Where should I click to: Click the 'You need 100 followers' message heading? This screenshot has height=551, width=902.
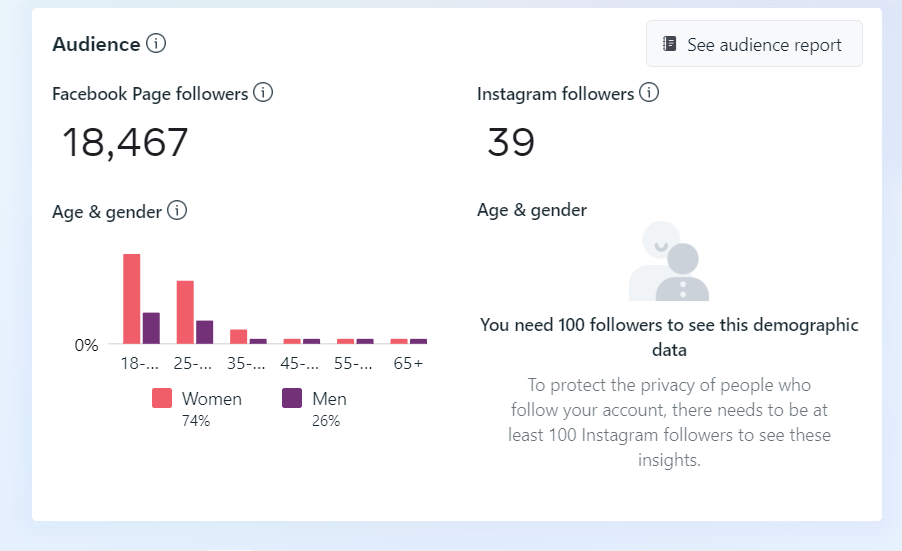669,337
